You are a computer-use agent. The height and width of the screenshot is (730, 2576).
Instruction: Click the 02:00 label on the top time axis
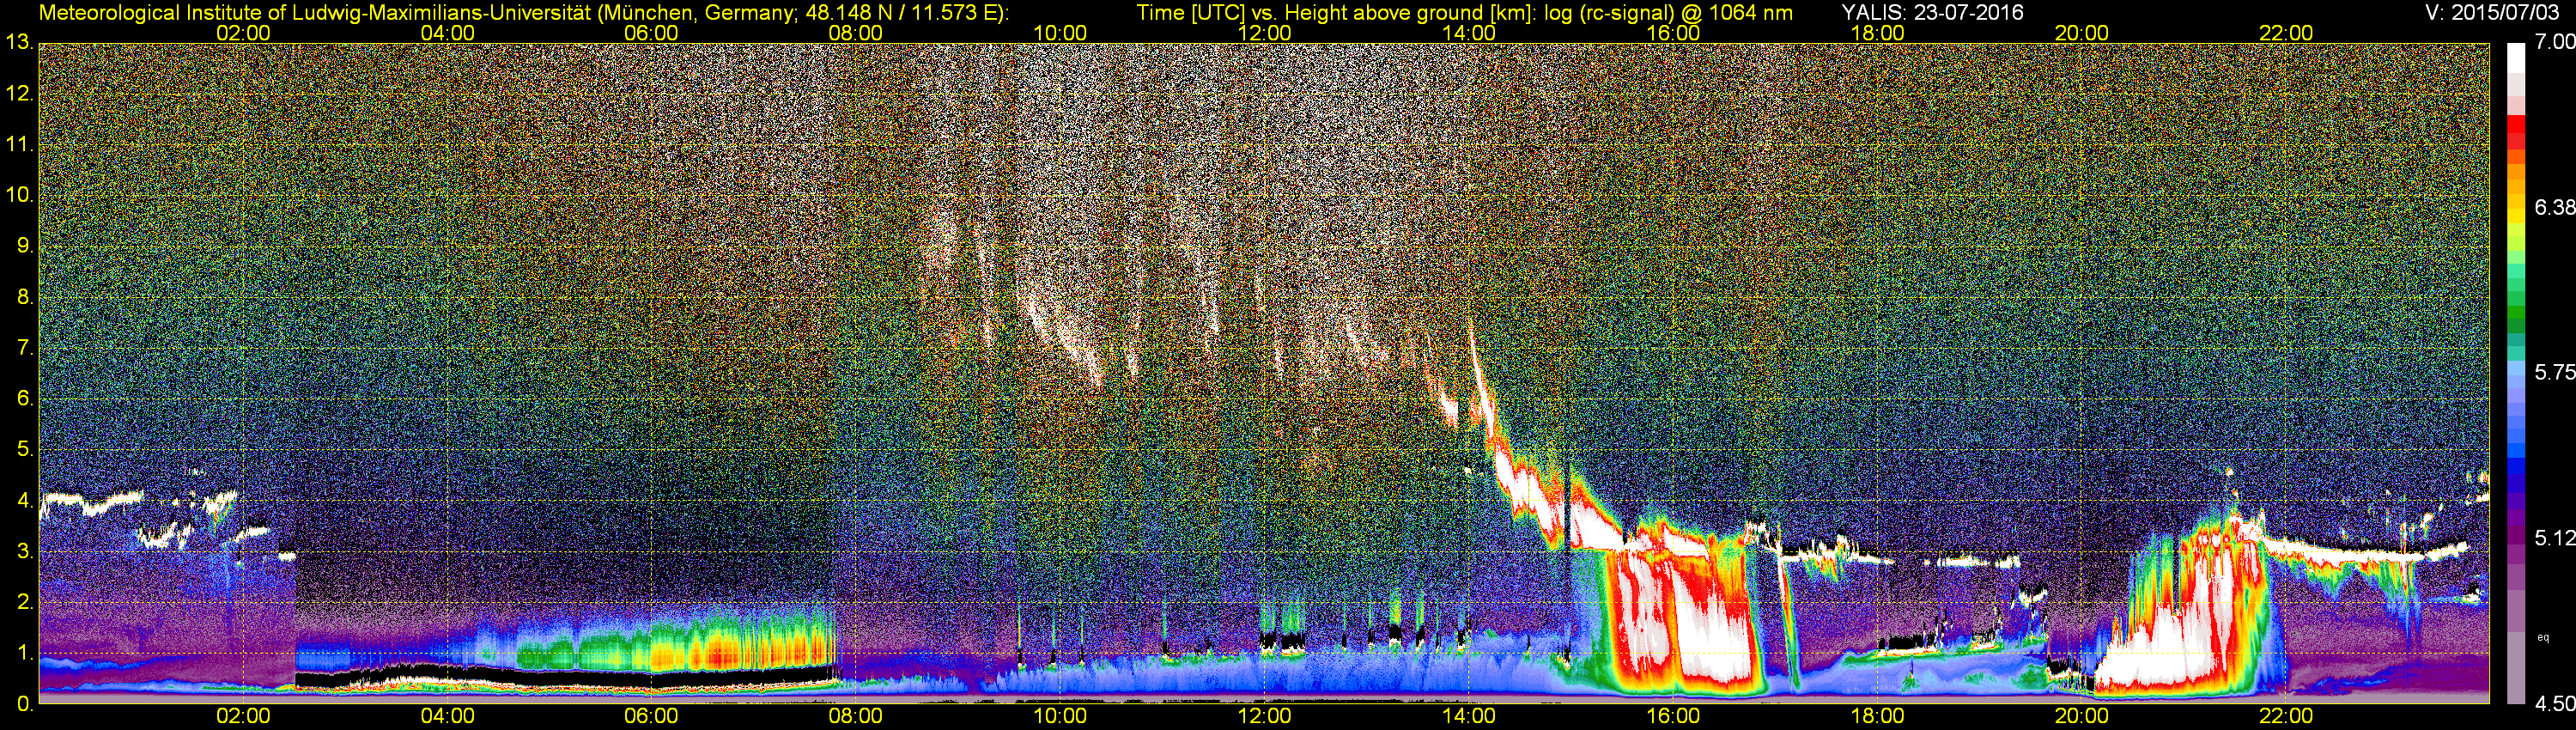(x=243, y=33)
